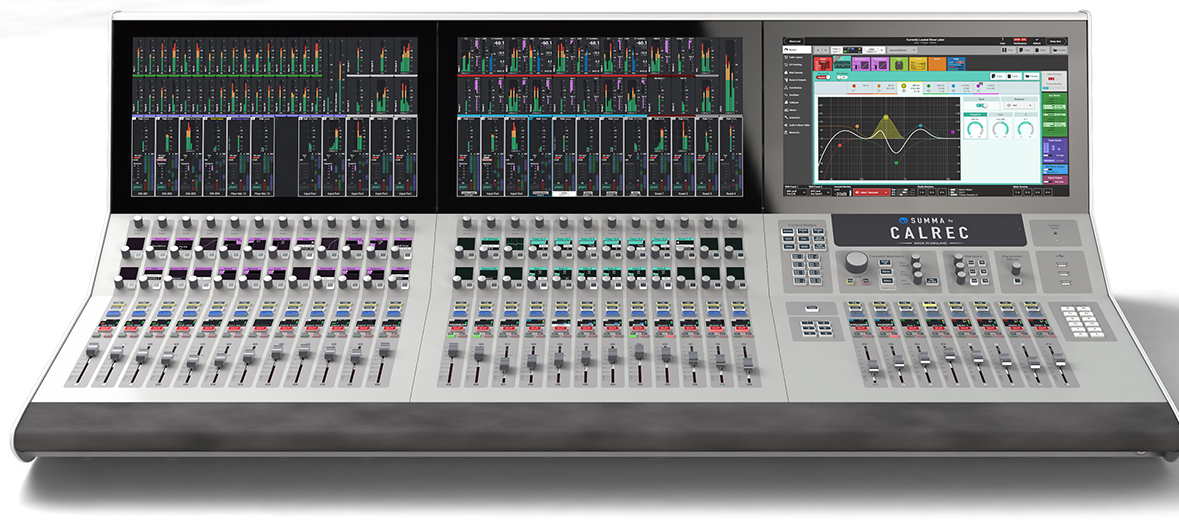Click the red node on EQ graph
This screenshot has width=1179, height=527.
coord(840,145)
